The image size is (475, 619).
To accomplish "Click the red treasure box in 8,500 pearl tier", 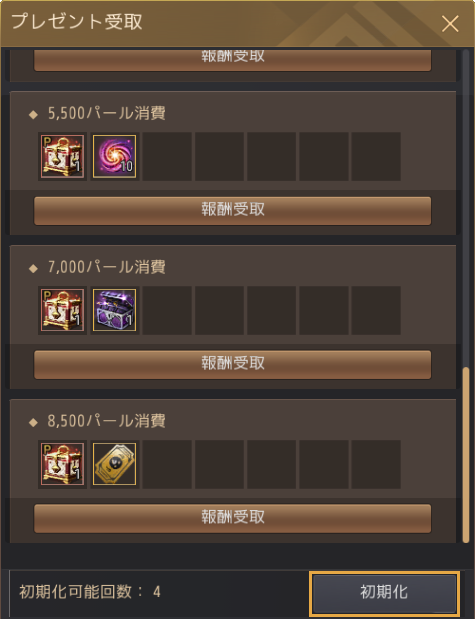I will coord(62,464).
